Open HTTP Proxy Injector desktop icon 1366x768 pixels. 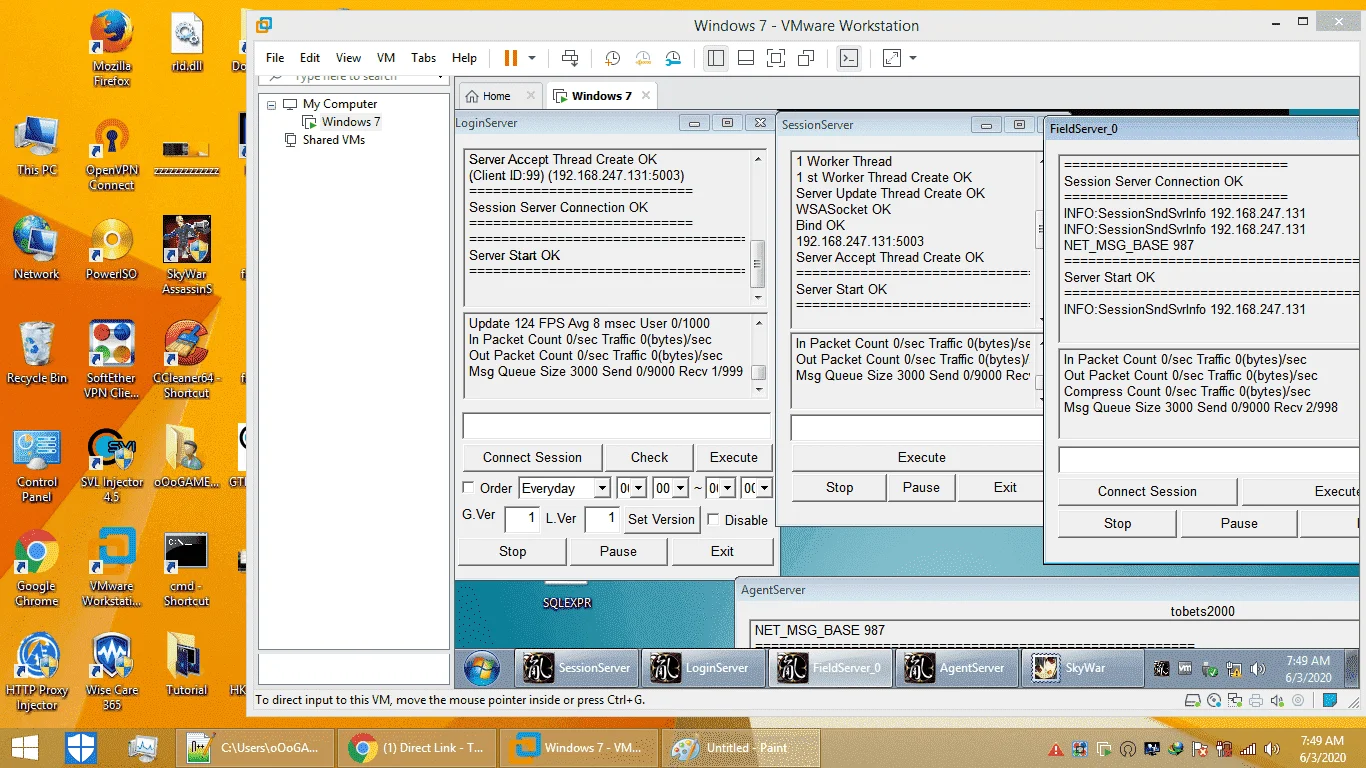click(37, 671)
